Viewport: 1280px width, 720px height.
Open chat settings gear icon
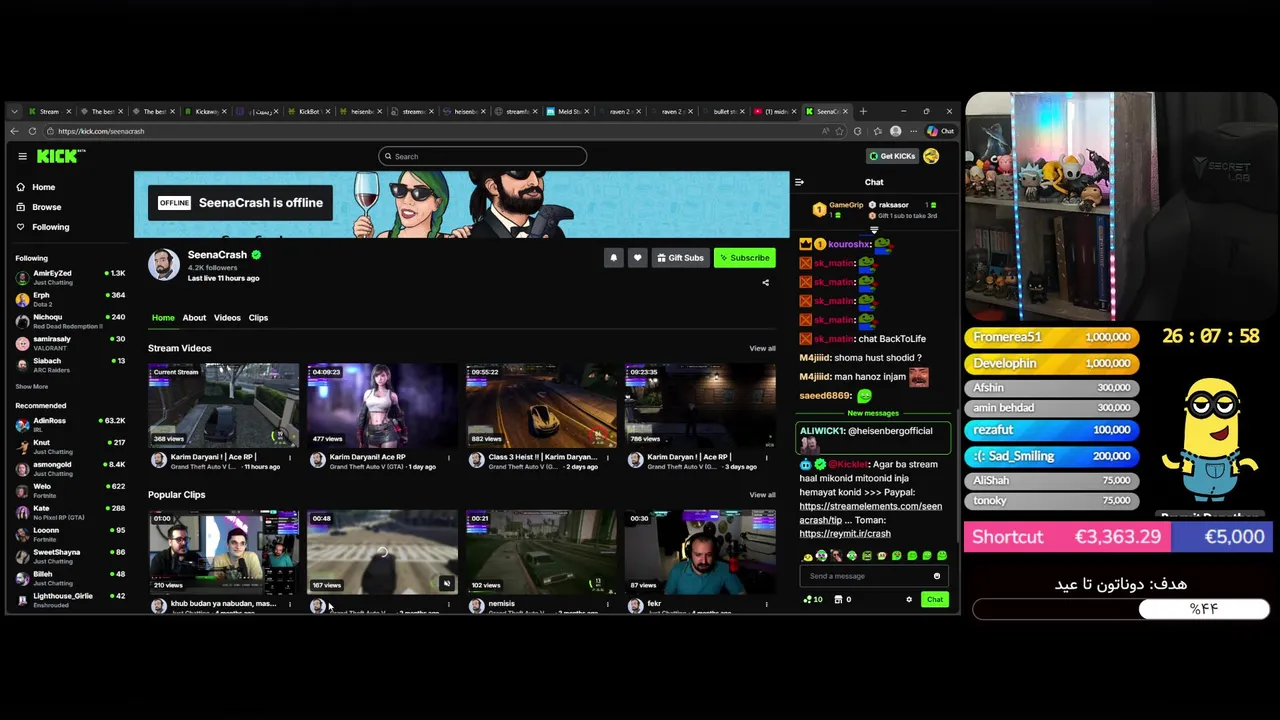[x=909, y=600]
